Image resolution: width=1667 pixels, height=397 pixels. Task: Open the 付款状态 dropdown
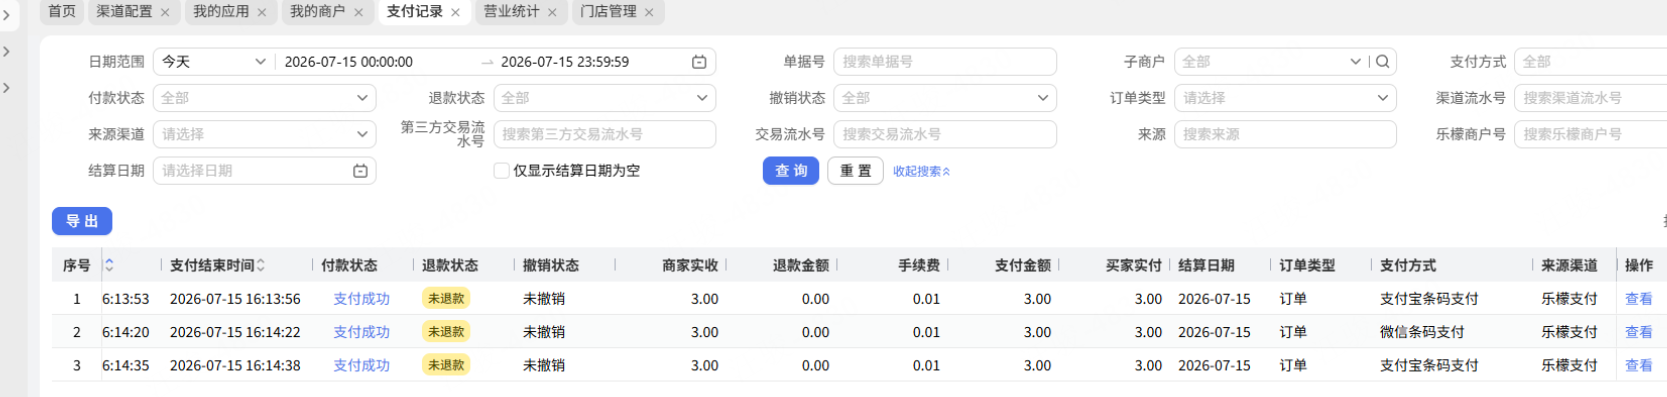(264, 98)
